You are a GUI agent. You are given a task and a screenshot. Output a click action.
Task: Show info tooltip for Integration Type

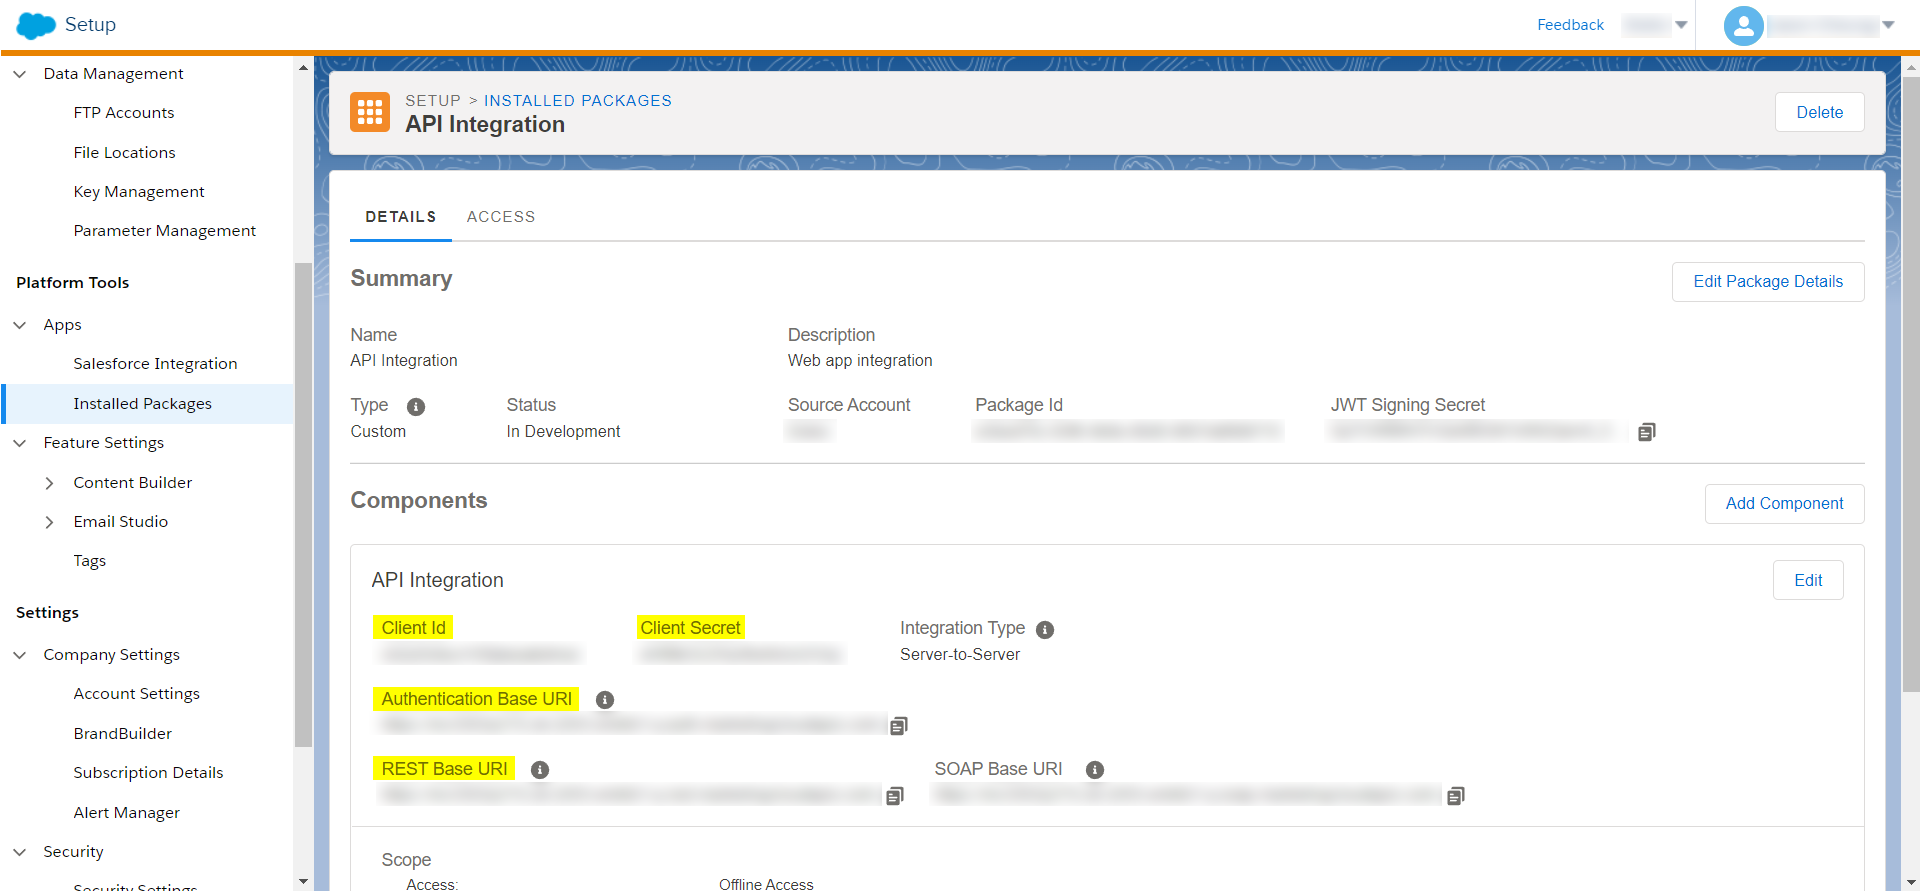click(x=1045, y=630)
